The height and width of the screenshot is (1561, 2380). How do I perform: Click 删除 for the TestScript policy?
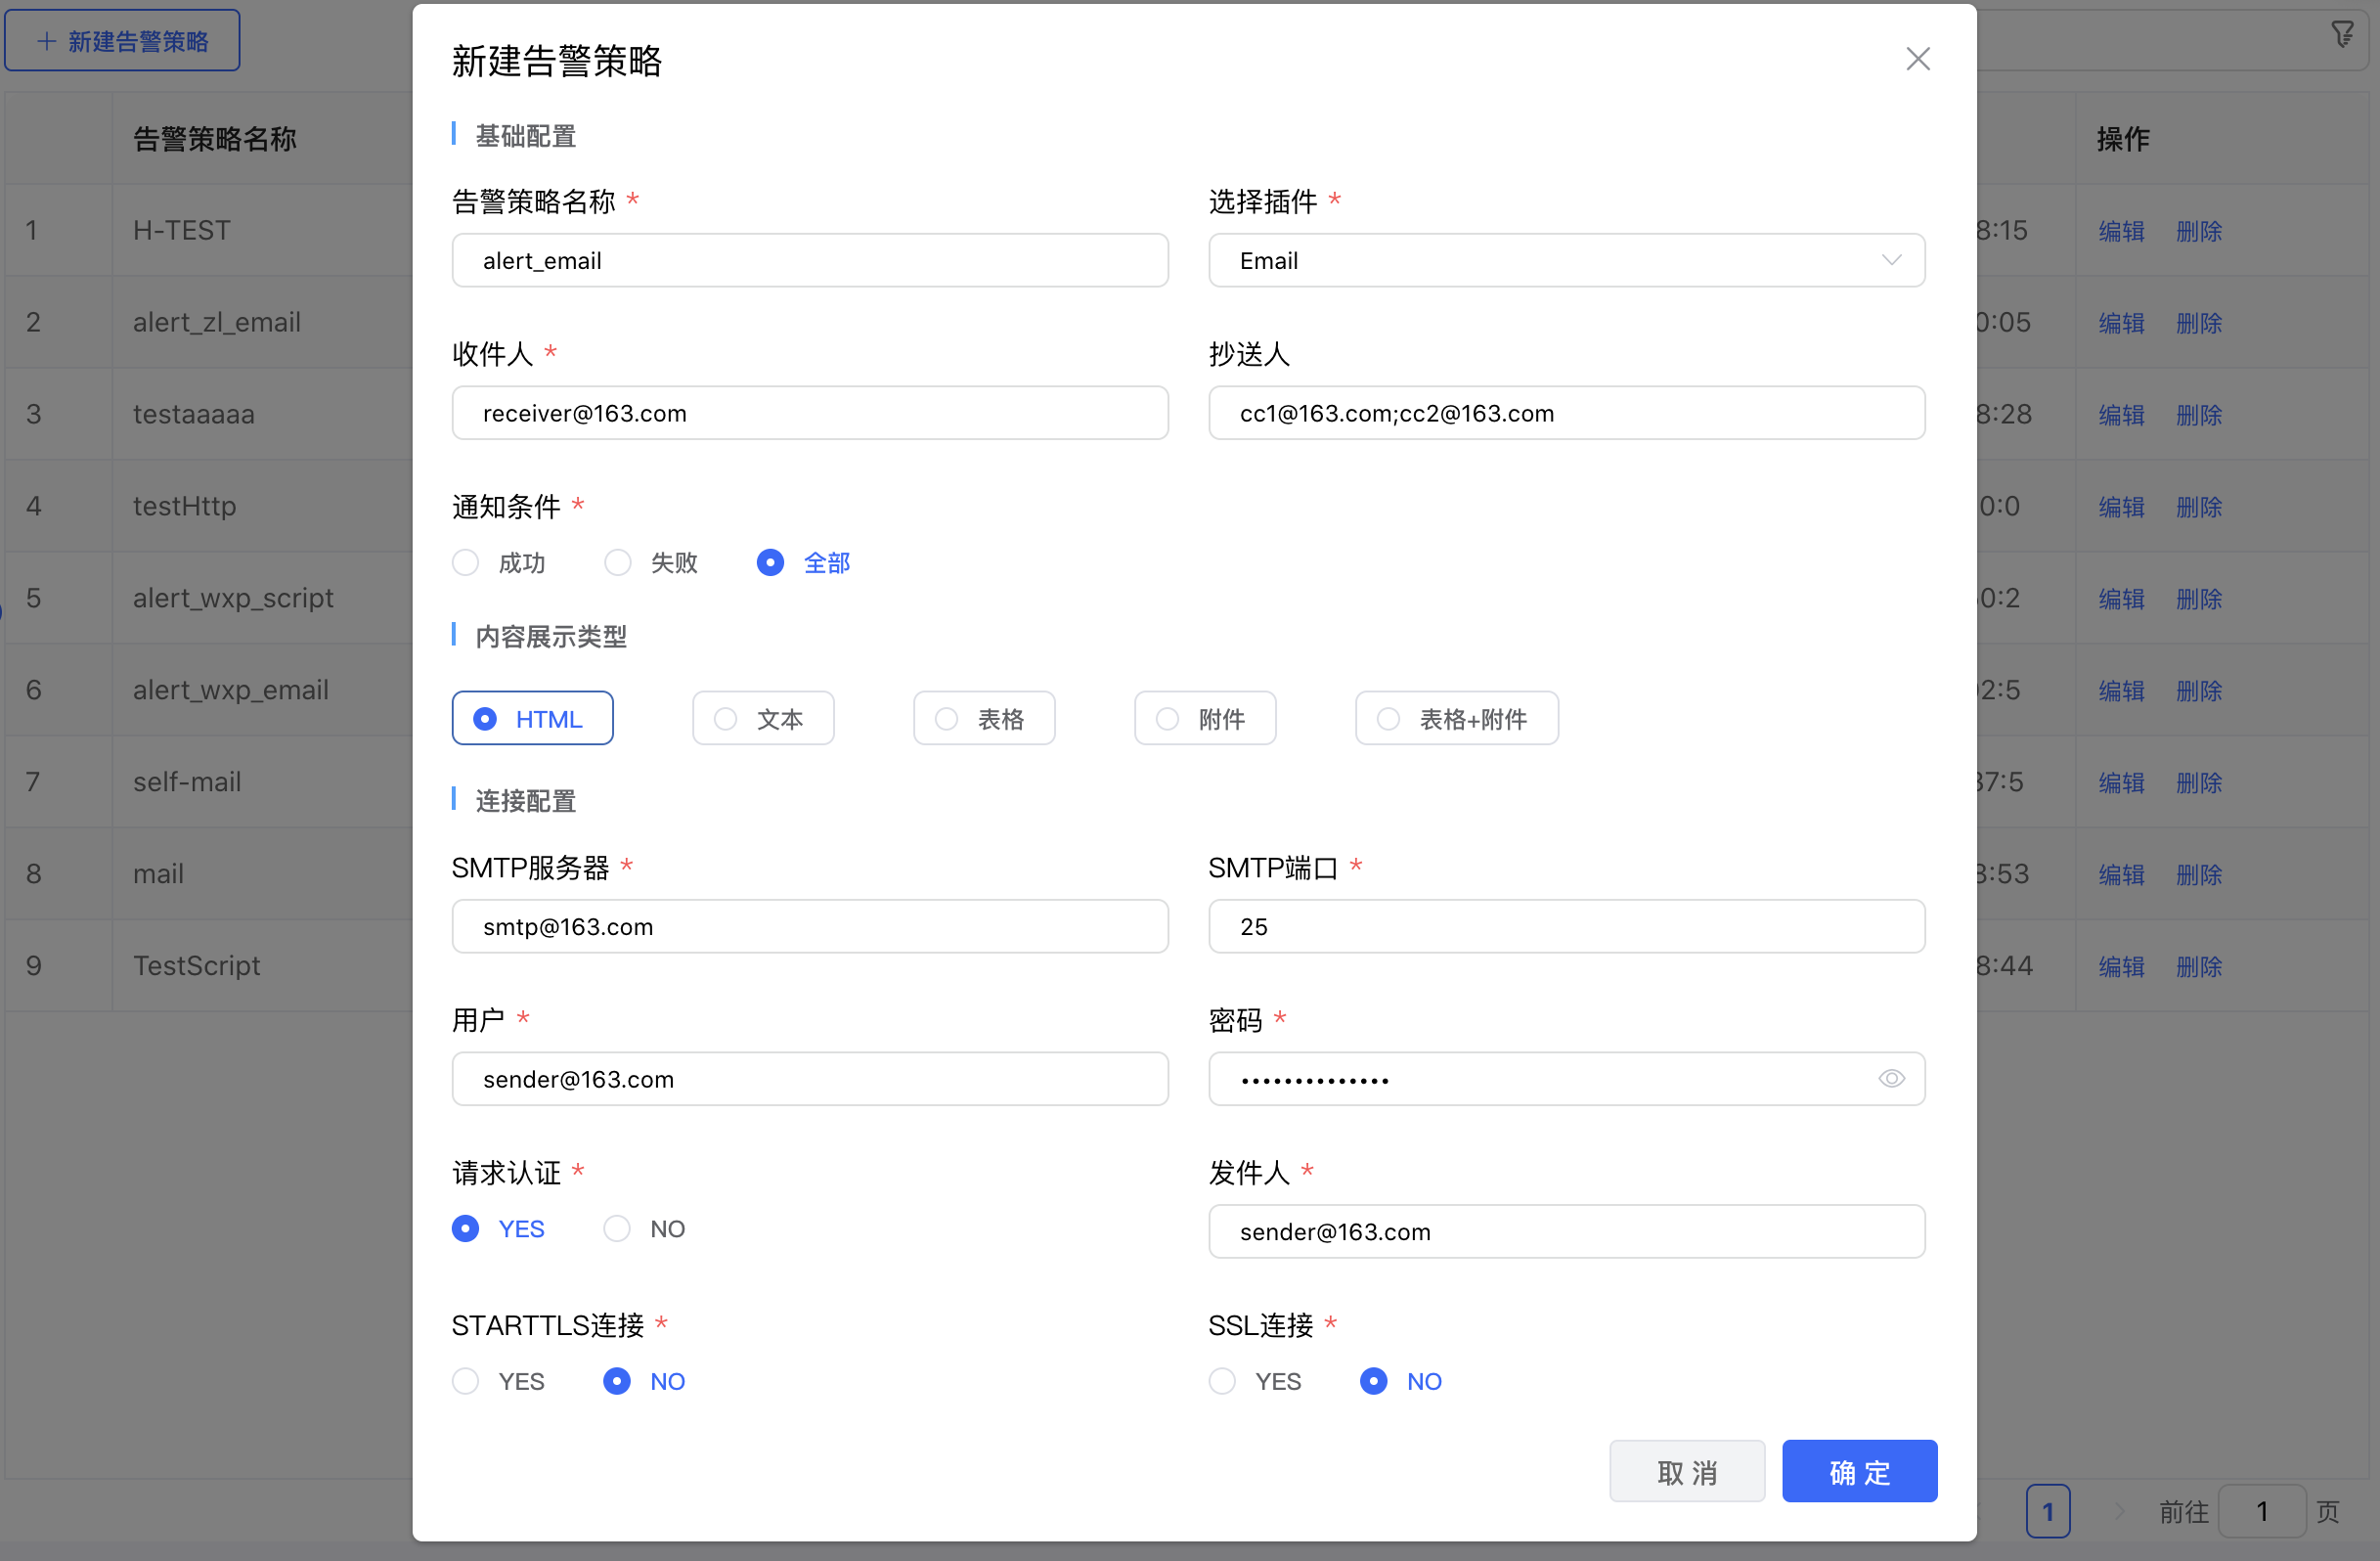(2199, 966)
